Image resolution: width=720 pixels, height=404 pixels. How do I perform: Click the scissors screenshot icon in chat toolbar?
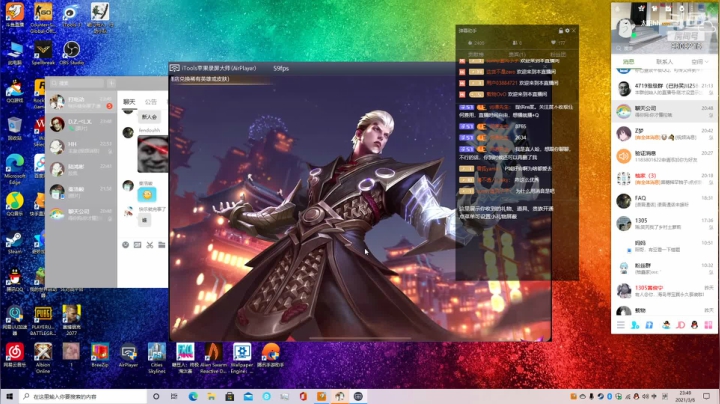click(x=150, y=245)
